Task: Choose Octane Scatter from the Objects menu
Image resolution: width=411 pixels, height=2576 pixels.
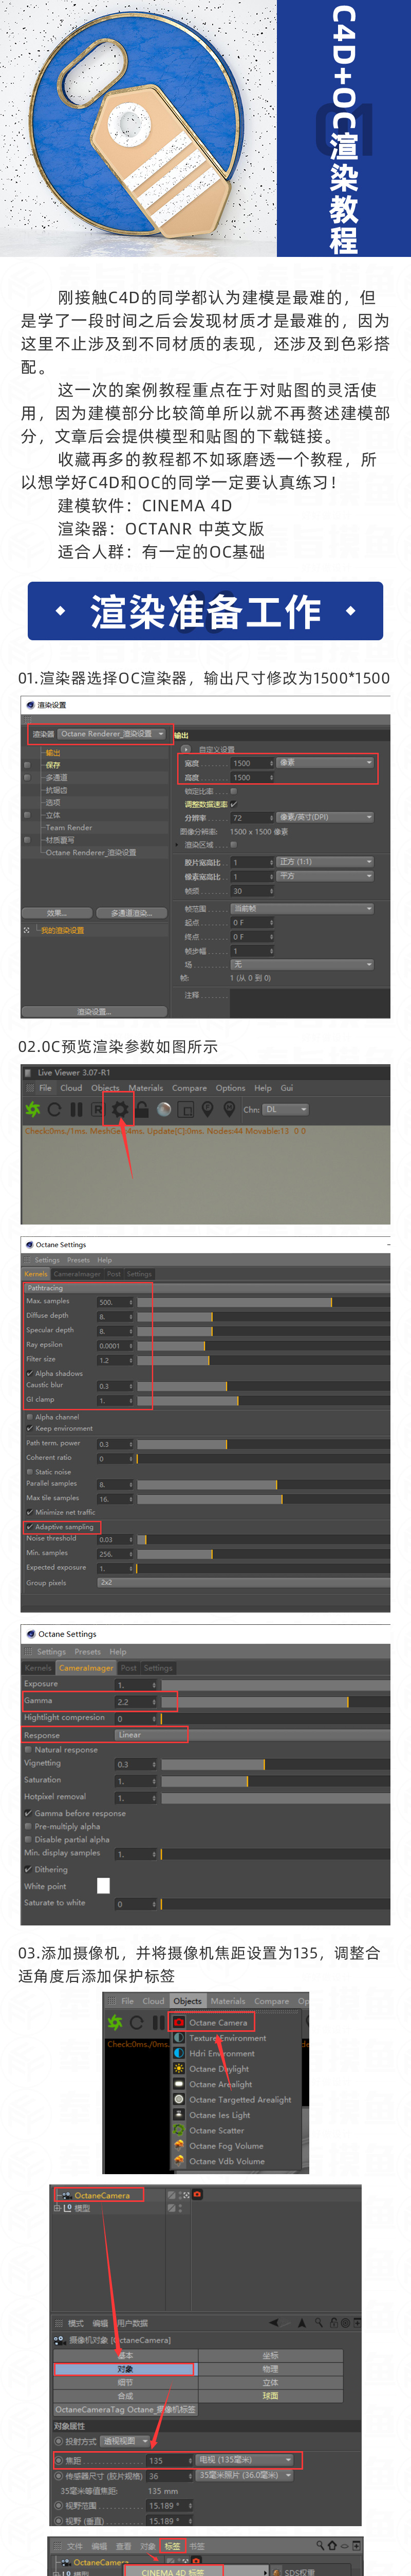Action: tap(216, 2131)
